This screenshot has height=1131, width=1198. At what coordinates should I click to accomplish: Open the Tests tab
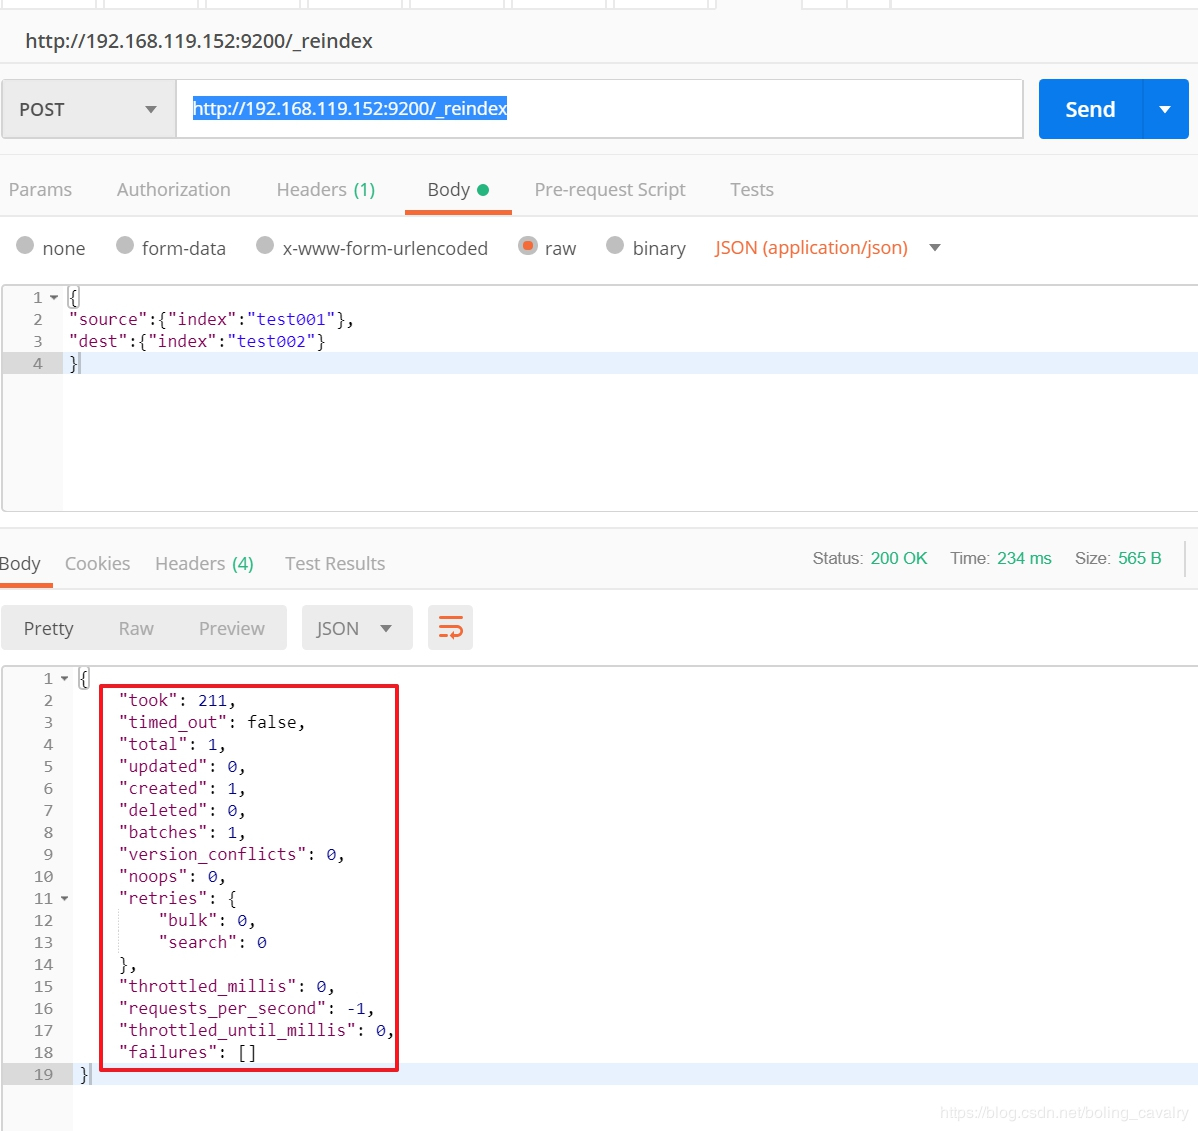[x=752, y=190]
